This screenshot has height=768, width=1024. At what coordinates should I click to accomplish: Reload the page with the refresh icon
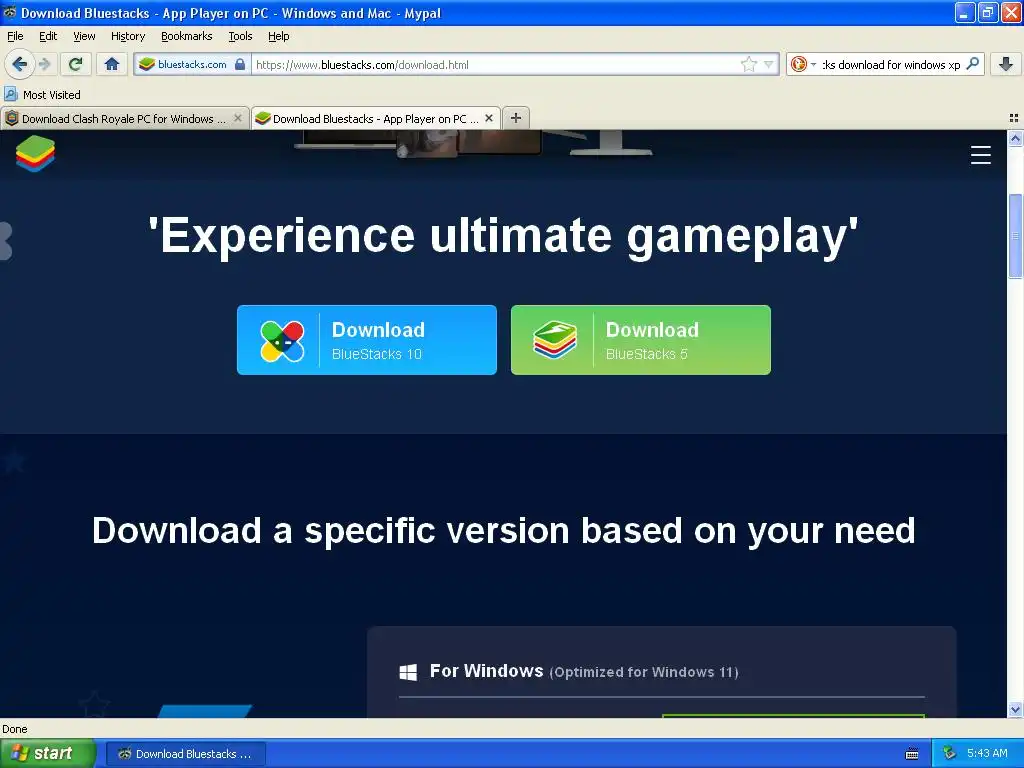click(x=75, y=64)
